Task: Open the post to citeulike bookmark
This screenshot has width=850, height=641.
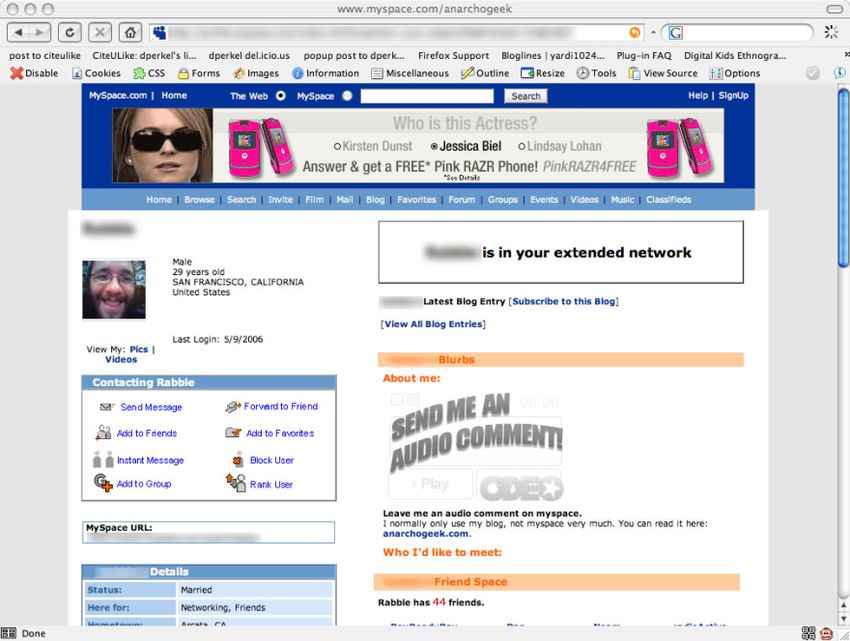Action: (44, 56)
